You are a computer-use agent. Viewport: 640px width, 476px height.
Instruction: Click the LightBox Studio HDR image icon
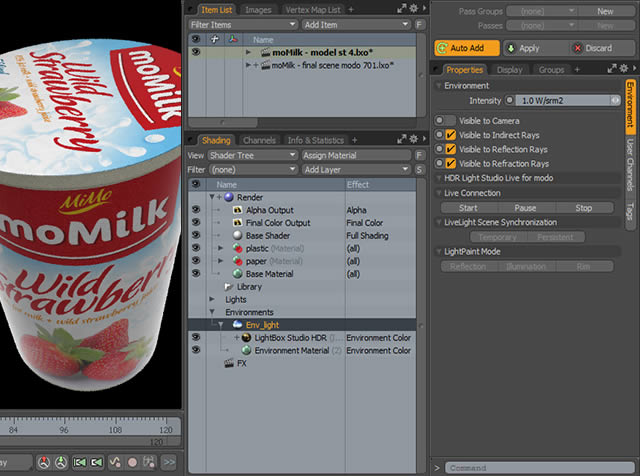pyautogui.click(x=247, y=338)
